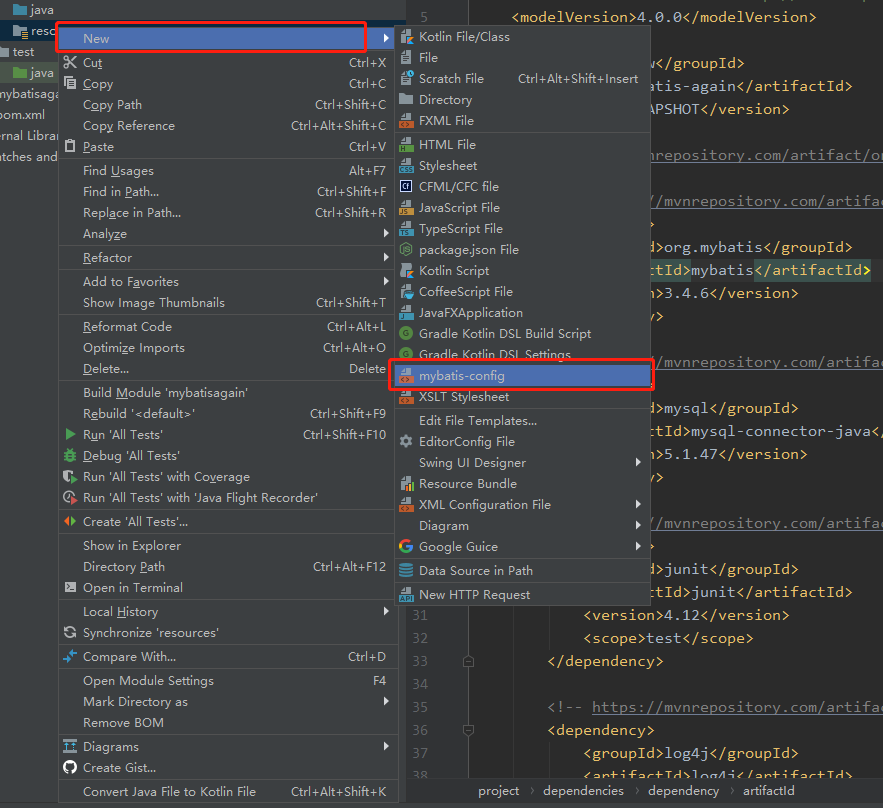The width and height of the screenshot is (883, 808).
Task: Expand the Add to Favorites submenu arrow
Action: point(386,281)
